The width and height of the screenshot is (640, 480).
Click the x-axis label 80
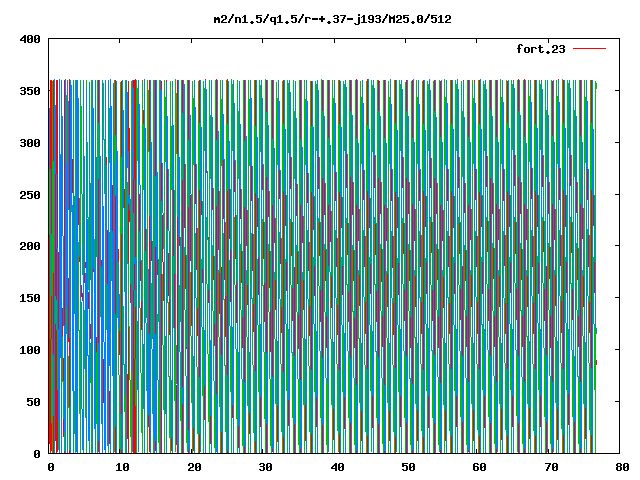[x=622, y=467]
